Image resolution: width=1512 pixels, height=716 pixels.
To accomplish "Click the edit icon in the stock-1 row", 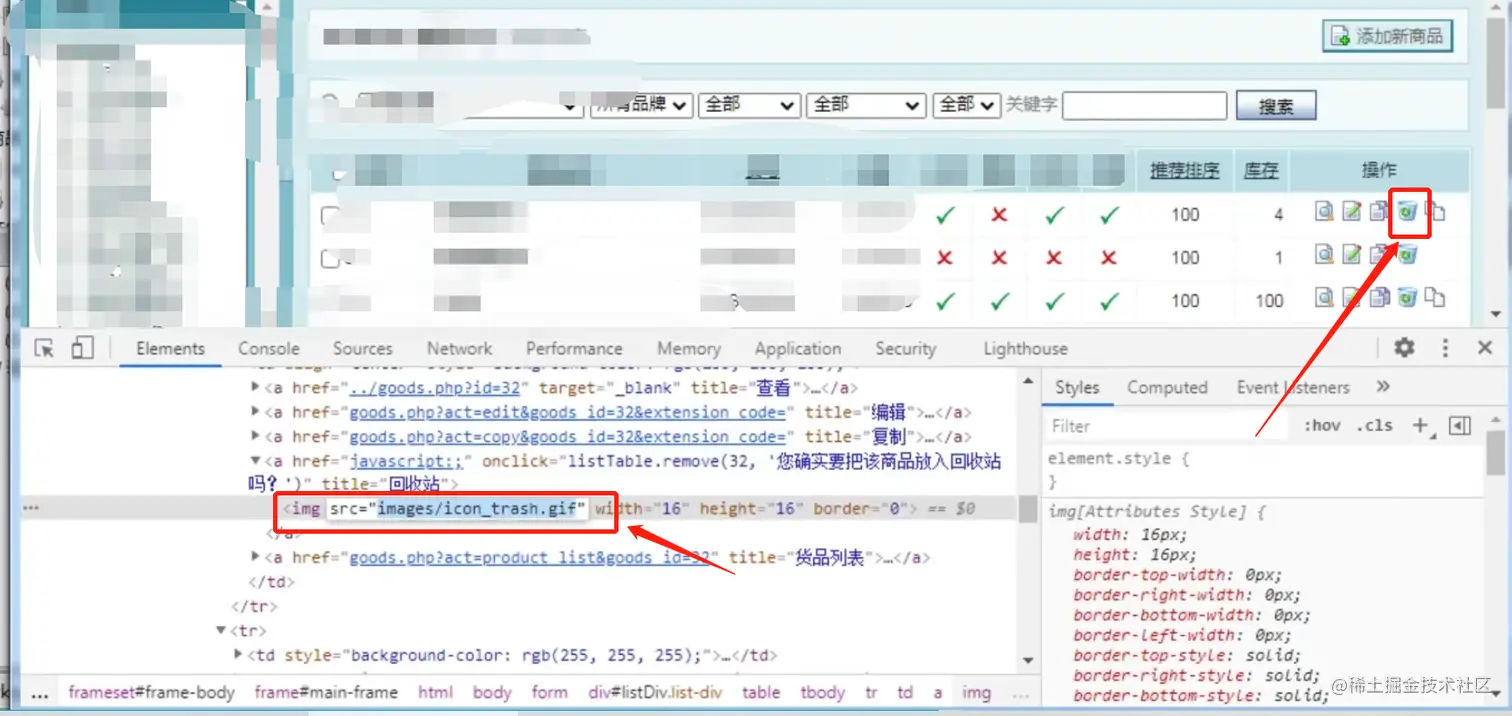I will (x=1352, y=255).
